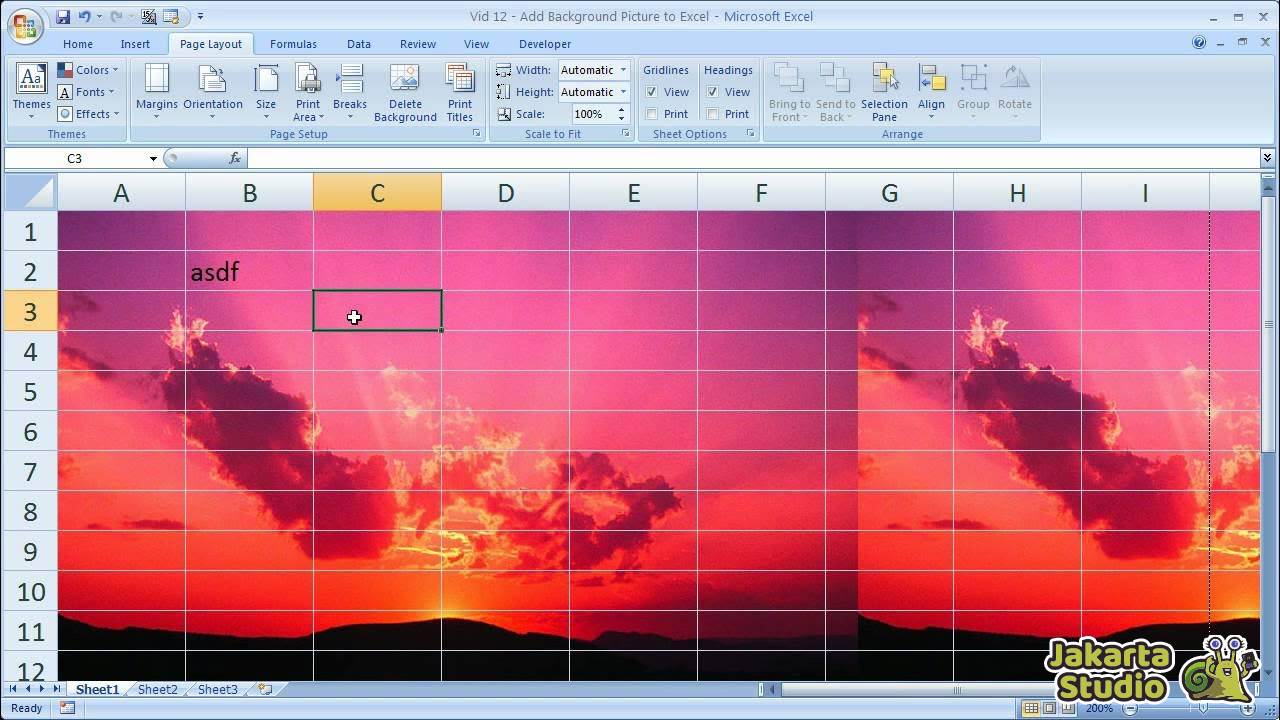Image resolution: width=1280 pixels, height=720 pixels.
Task: Open the Sheet2 worksheet tab
Action: point(157,689)
